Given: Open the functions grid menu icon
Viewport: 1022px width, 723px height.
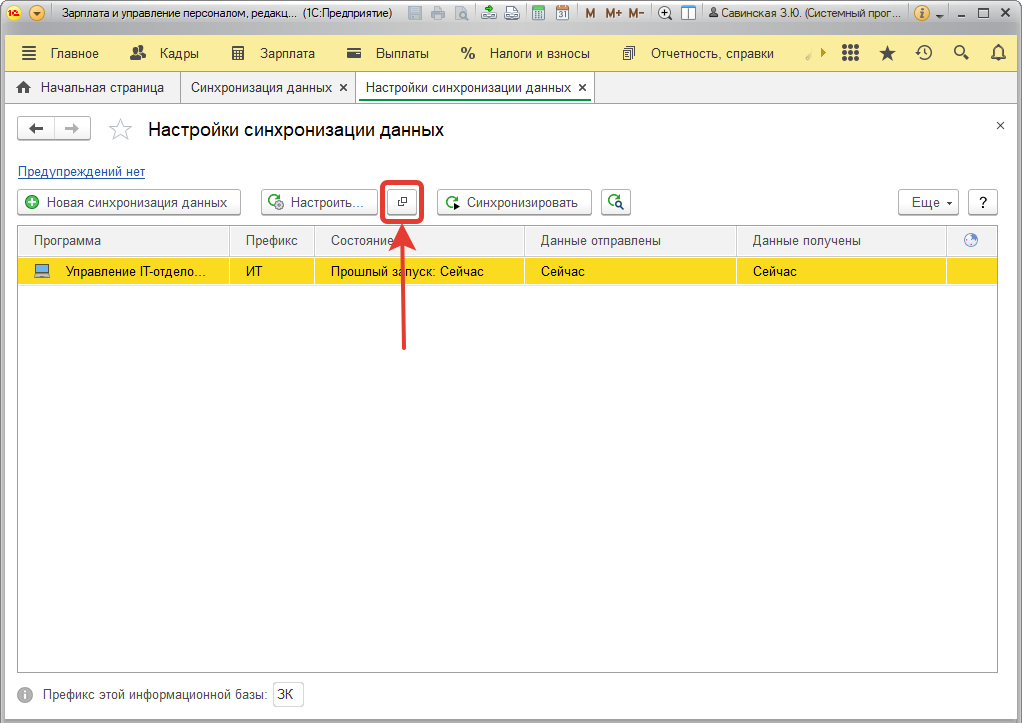Looking at the screenshot, I should coord(850,53).
